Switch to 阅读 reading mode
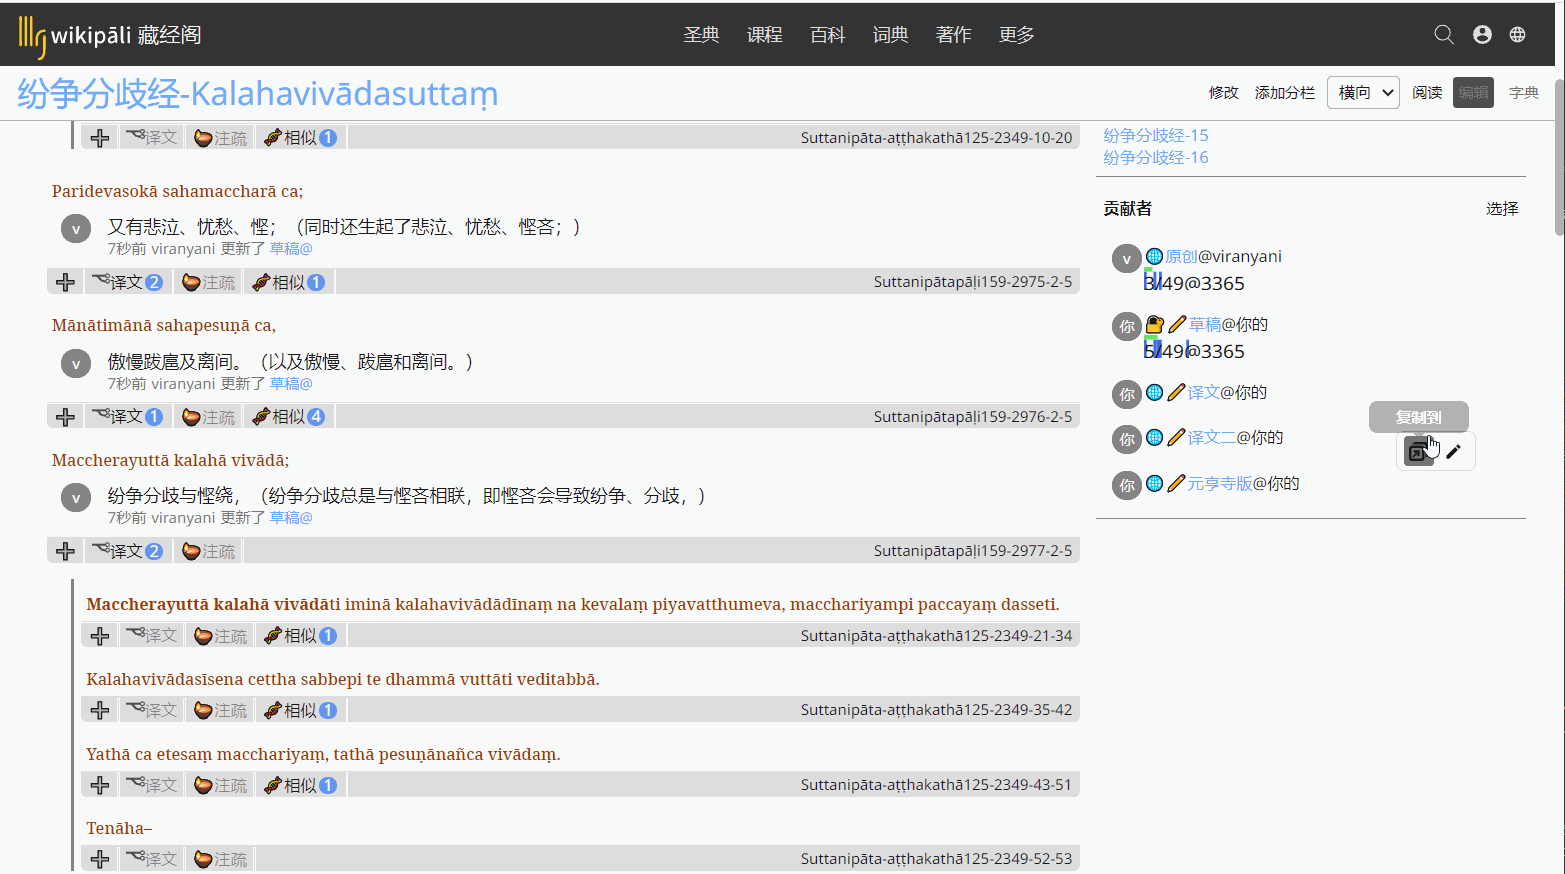The image size is (1565, 874). [x=1427, y=93]
